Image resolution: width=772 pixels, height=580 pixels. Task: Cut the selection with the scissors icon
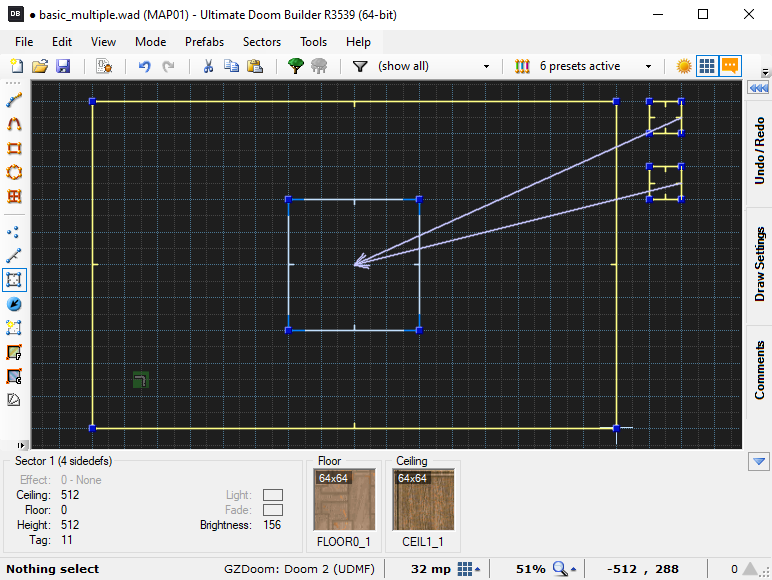coord(208,66)
